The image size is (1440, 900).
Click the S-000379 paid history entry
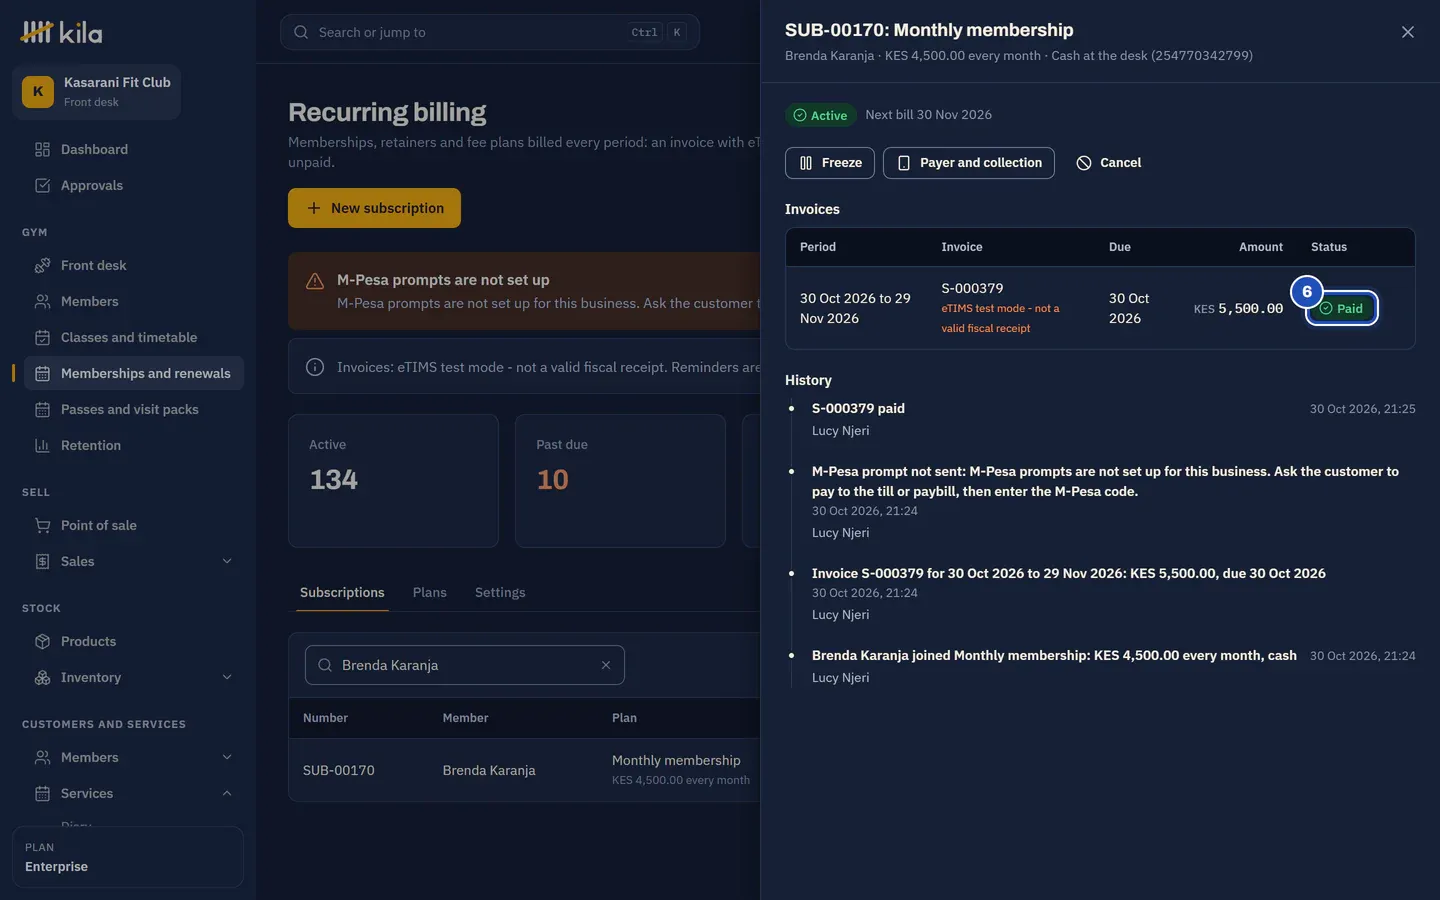pyautogui.click(x=858, y=408)
